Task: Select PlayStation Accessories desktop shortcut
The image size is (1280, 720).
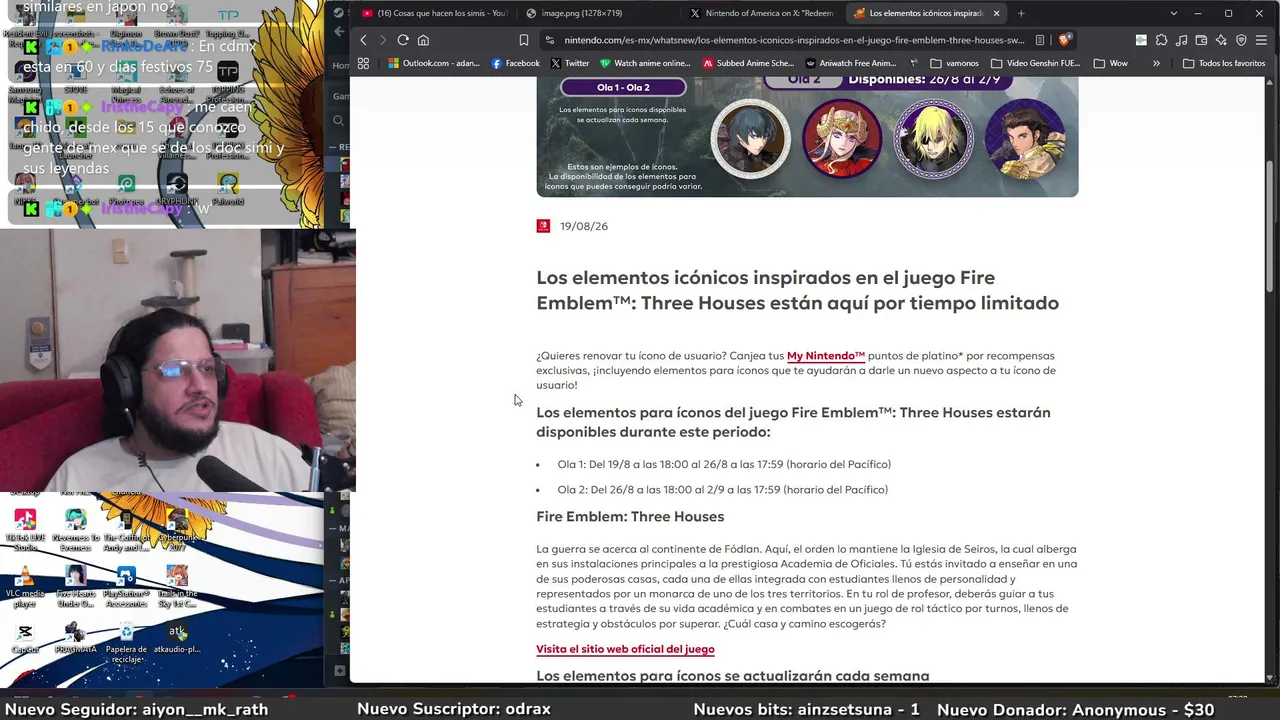Action: pos(126,587)
